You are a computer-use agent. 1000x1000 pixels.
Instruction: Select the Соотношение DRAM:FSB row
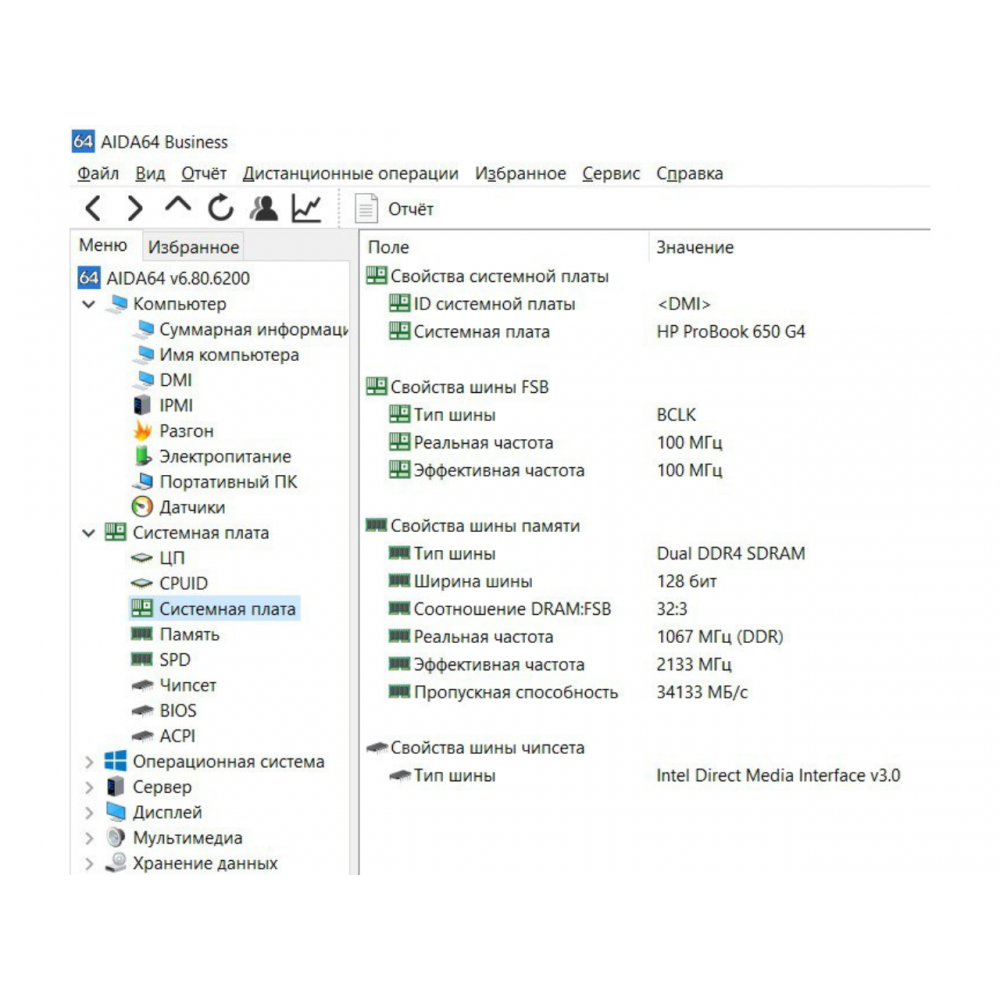tap(499, 609)
